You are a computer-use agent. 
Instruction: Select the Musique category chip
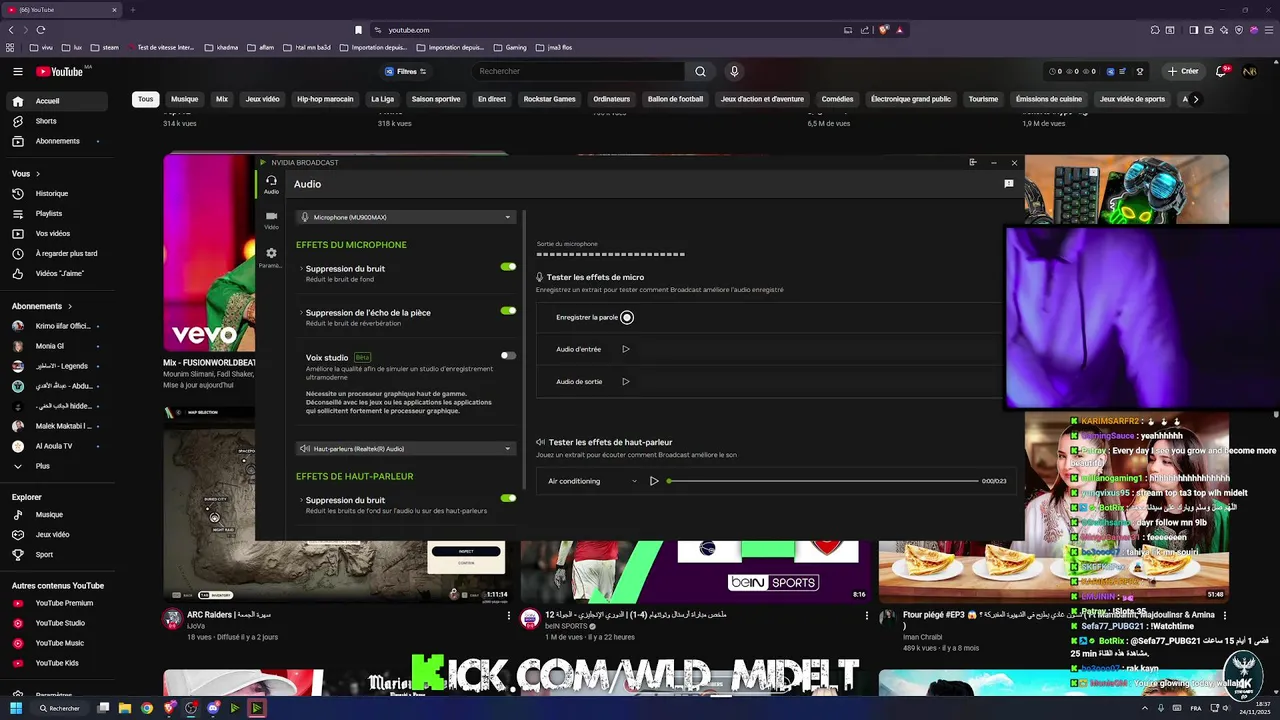point(184,99)
